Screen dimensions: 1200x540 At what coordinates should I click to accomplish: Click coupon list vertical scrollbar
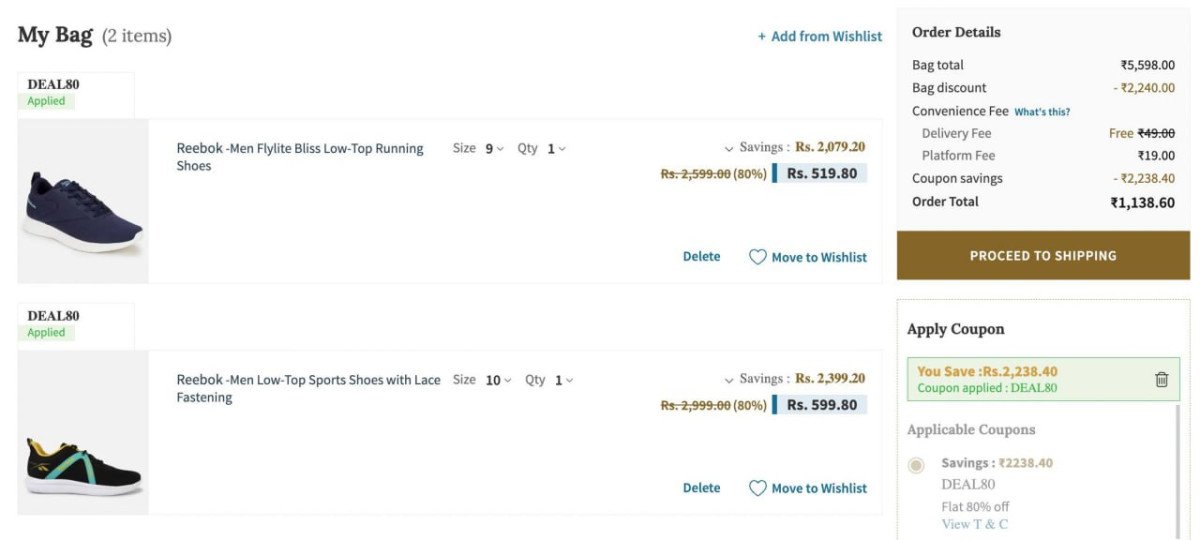(1177, 470)
